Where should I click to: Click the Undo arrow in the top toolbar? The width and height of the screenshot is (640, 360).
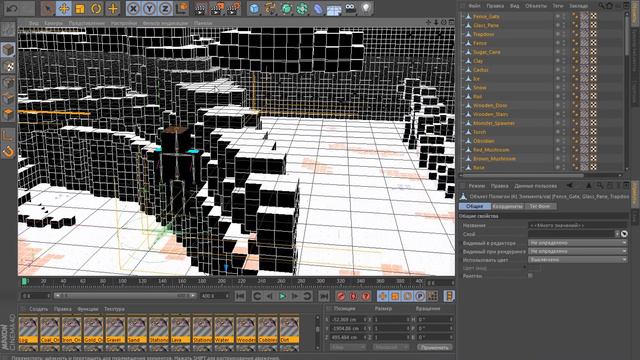pyautogui.click(x=13, y=9)
